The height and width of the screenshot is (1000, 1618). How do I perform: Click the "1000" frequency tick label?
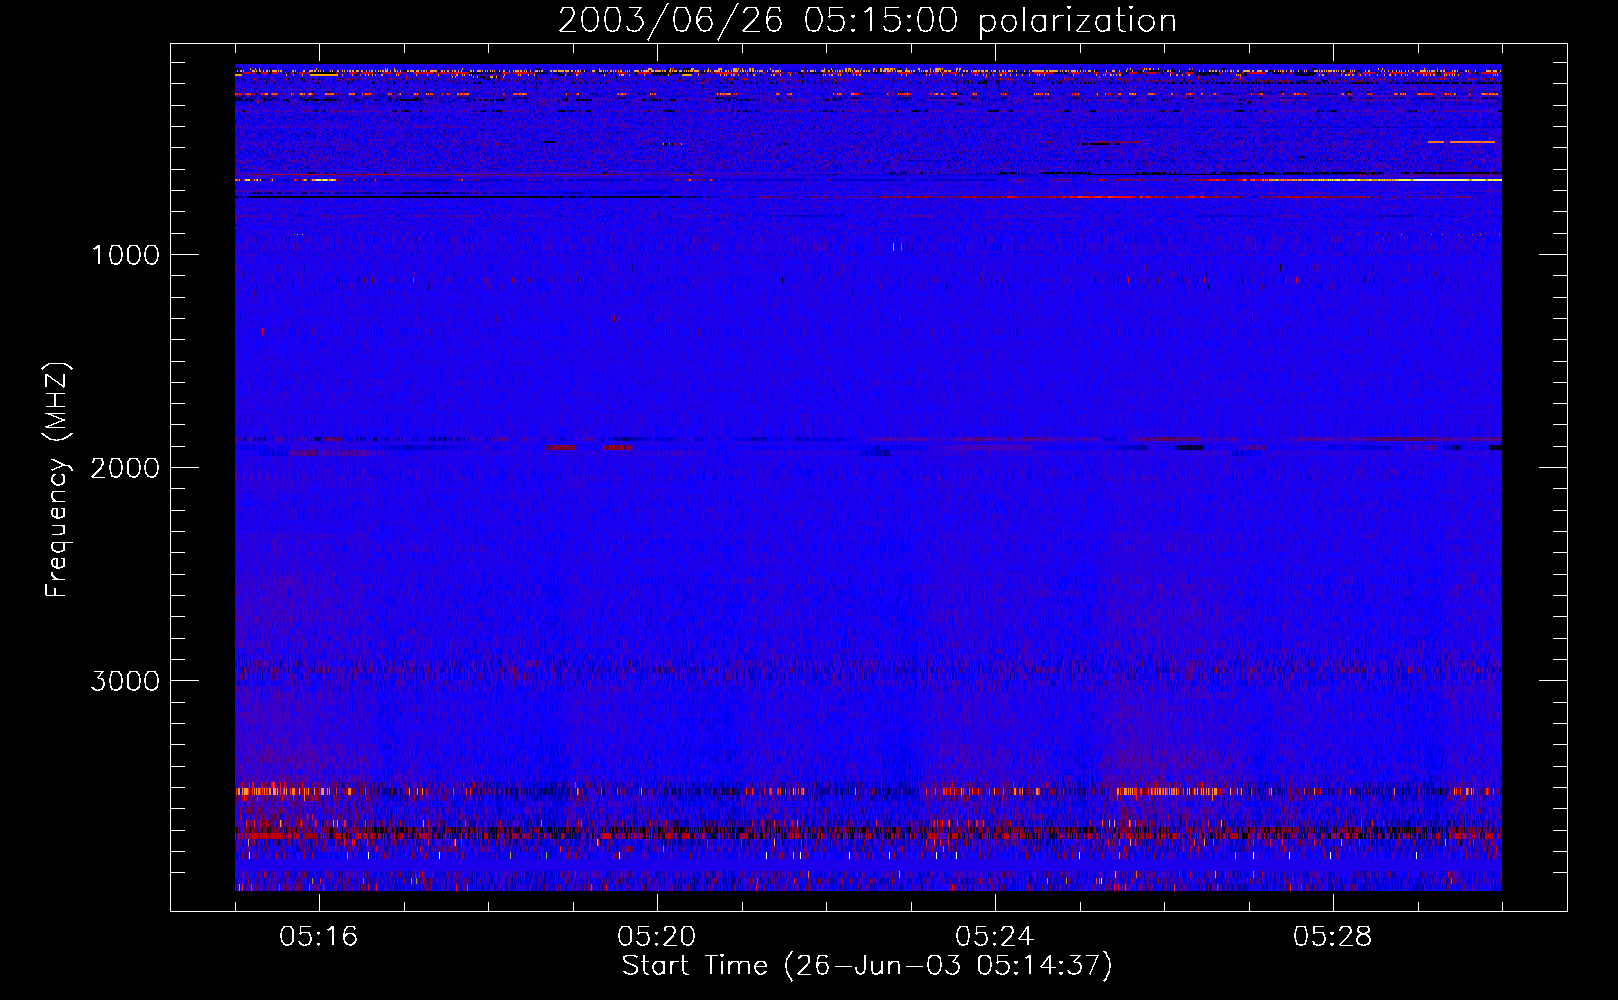(125, 255)
